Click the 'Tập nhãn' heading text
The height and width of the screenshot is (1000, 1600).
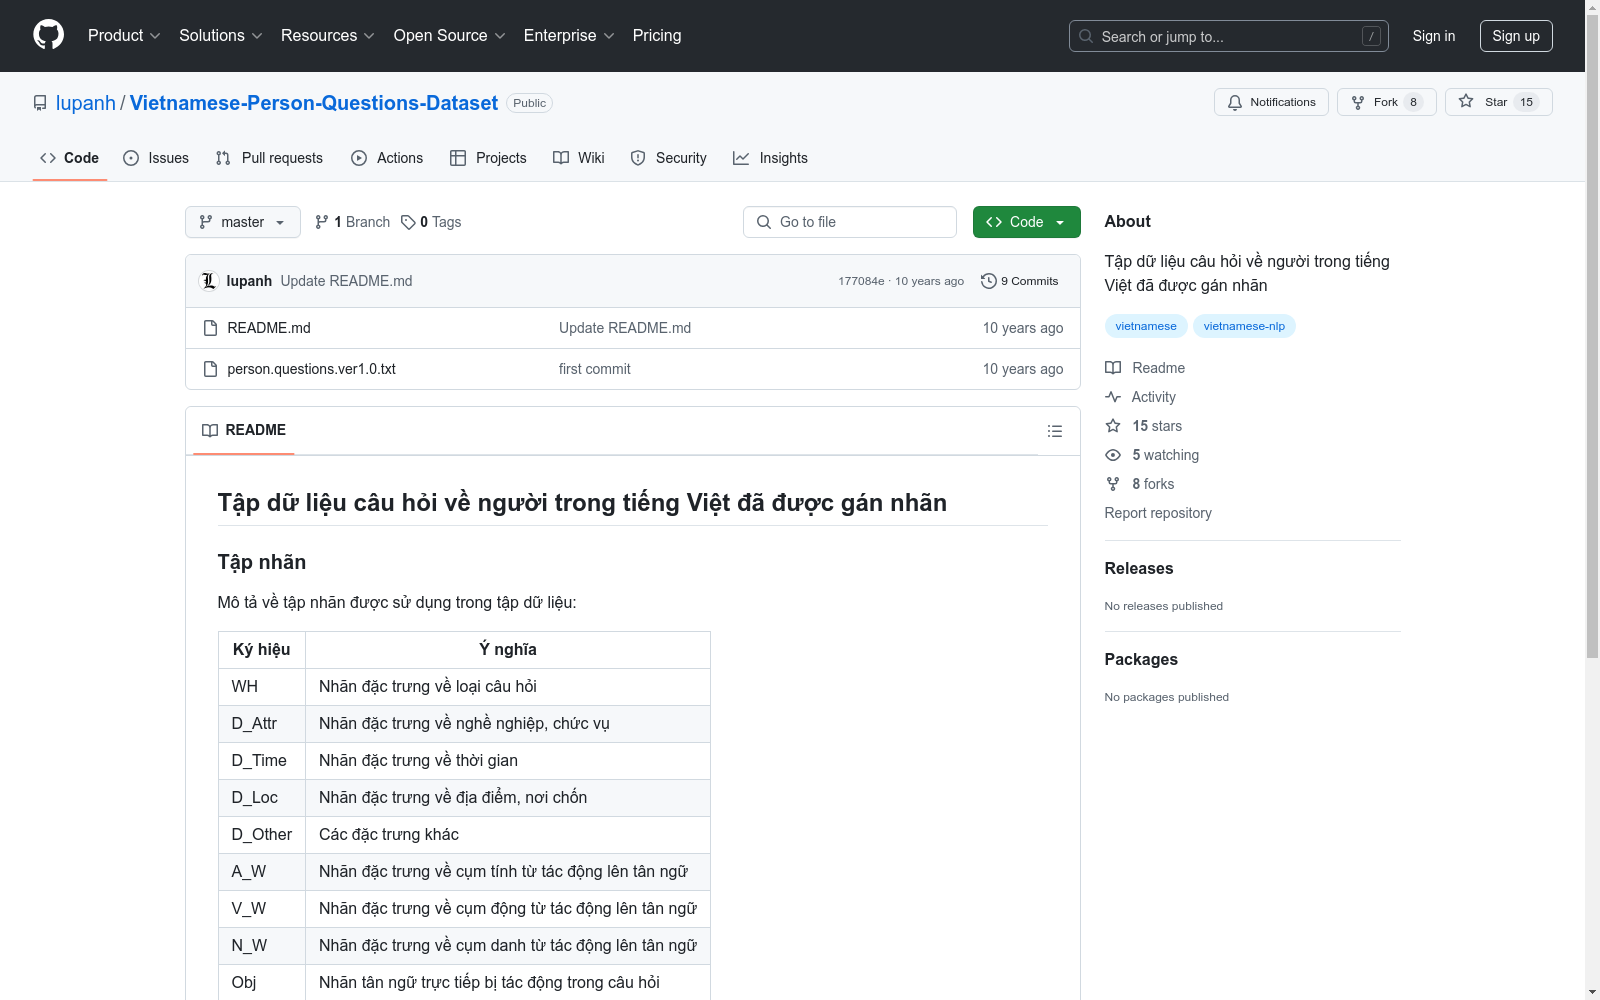click(262, 562)
